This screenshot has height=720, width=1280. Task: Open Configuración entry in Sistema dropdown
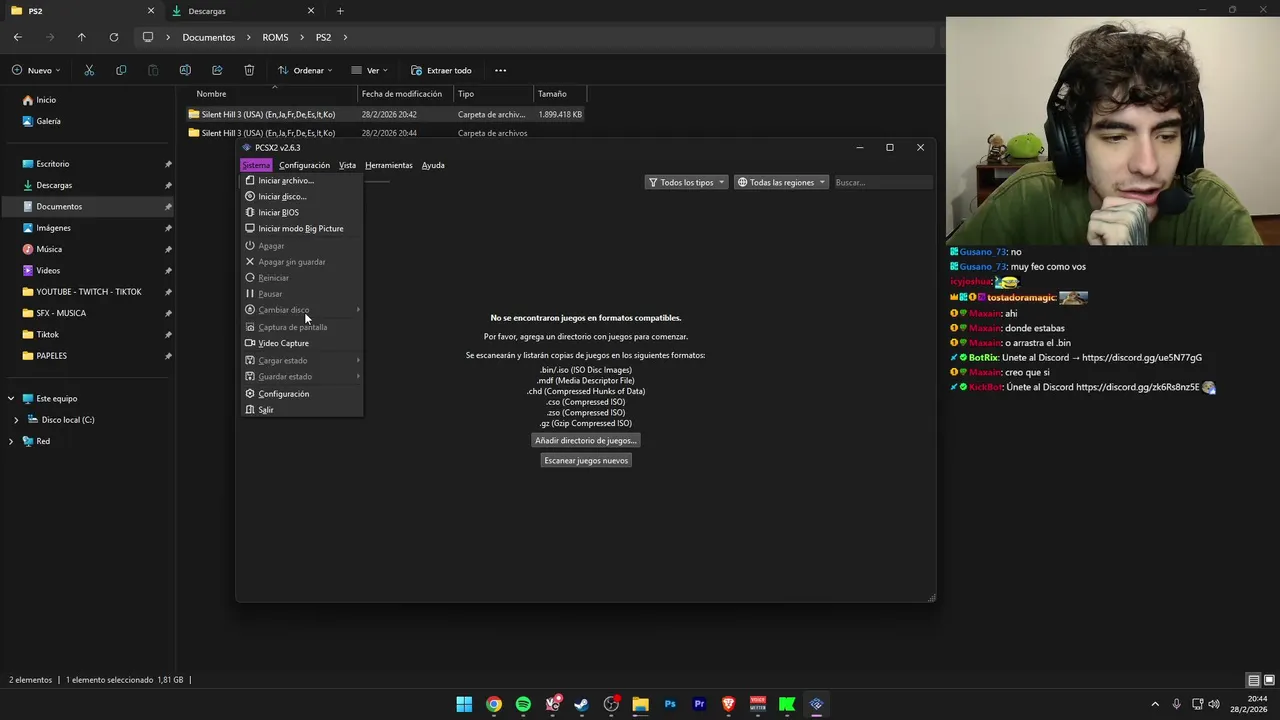(x=302, y=394)
